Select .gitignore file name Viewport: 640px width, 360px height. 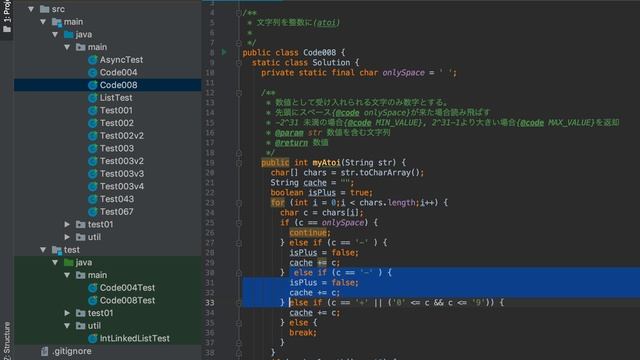tap(72, 351)
